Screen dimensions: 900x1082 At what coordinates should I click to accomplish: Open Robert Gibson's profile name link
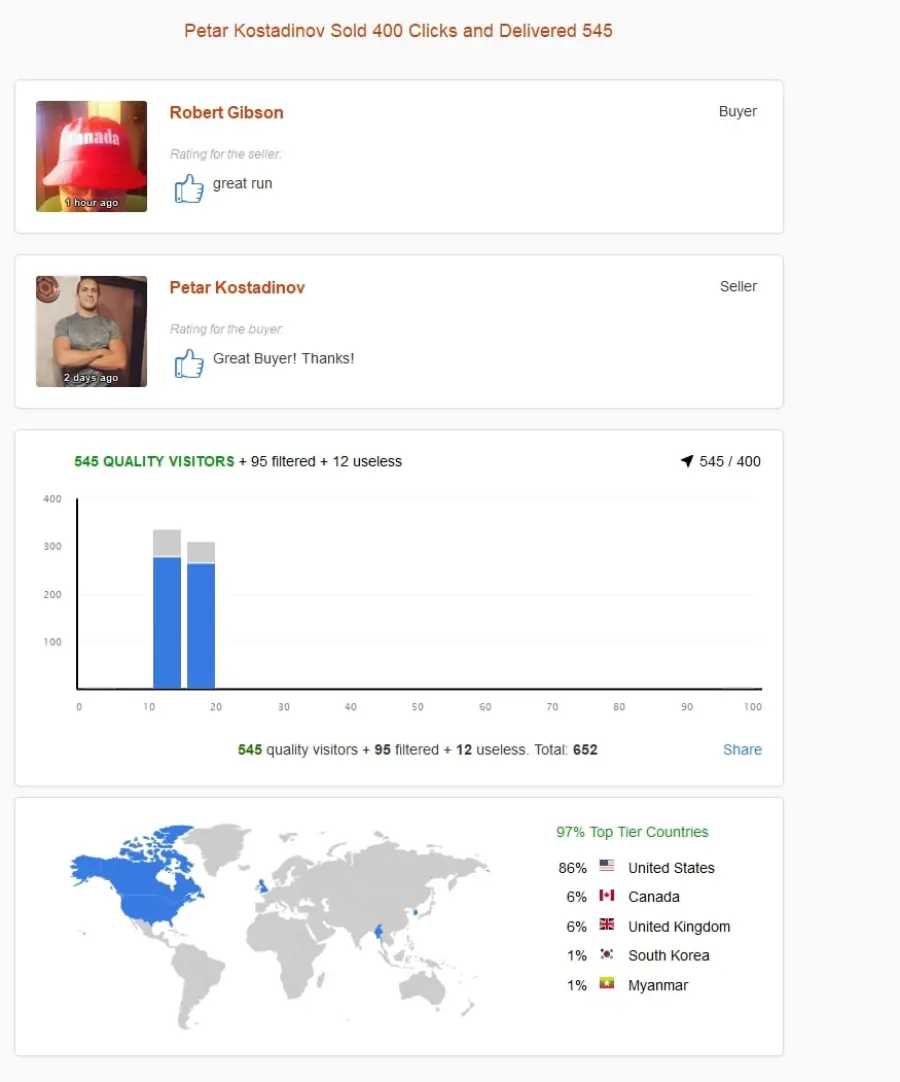click(226, 112)
